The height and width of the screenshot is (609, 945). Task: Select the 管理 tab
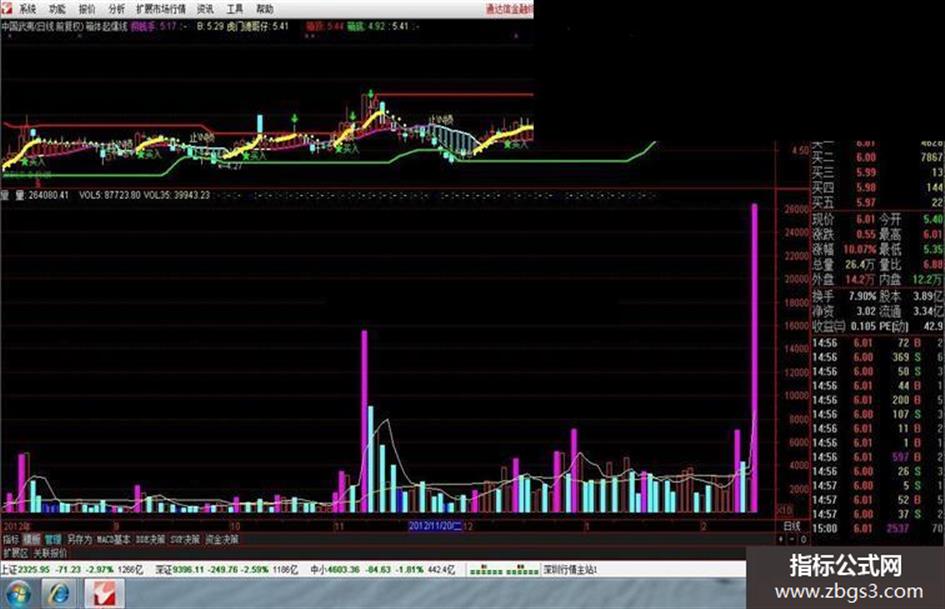pos(53,540)
